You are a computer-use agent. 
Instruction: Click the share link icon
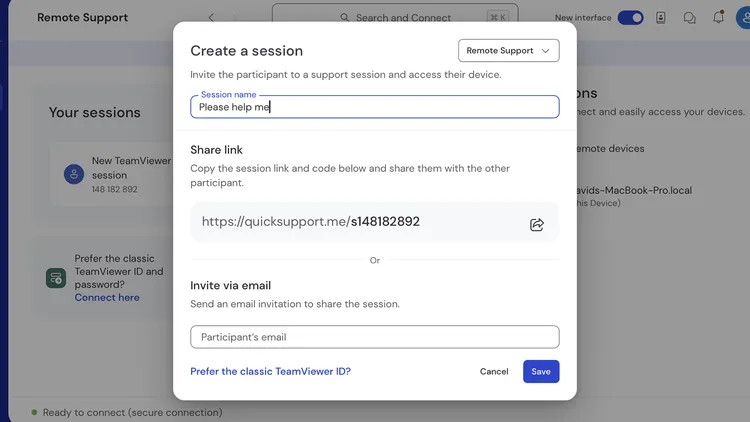coord(537,224)
